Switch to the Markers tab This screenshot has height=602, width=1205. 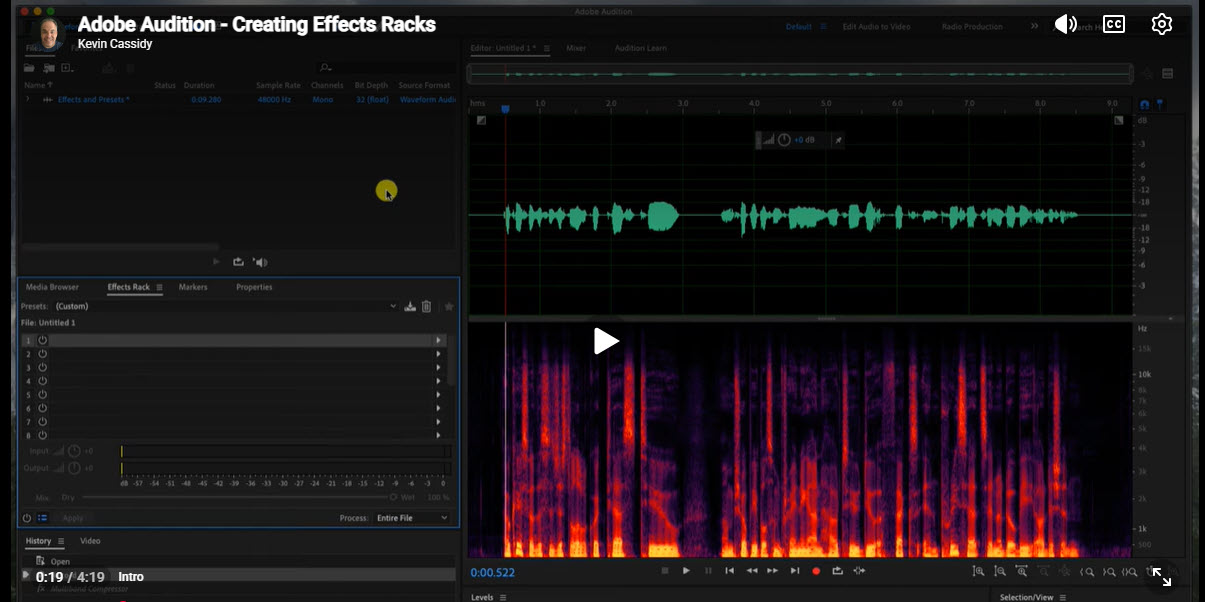(x=193, y=287)
